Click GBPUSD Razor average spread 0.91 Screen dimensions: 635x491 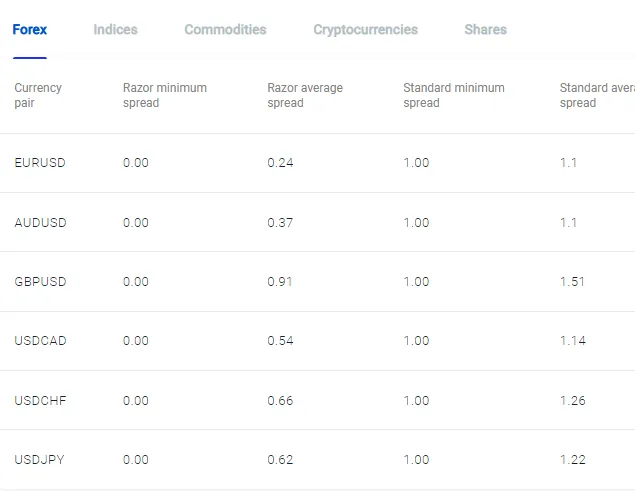tap(280, 282)
